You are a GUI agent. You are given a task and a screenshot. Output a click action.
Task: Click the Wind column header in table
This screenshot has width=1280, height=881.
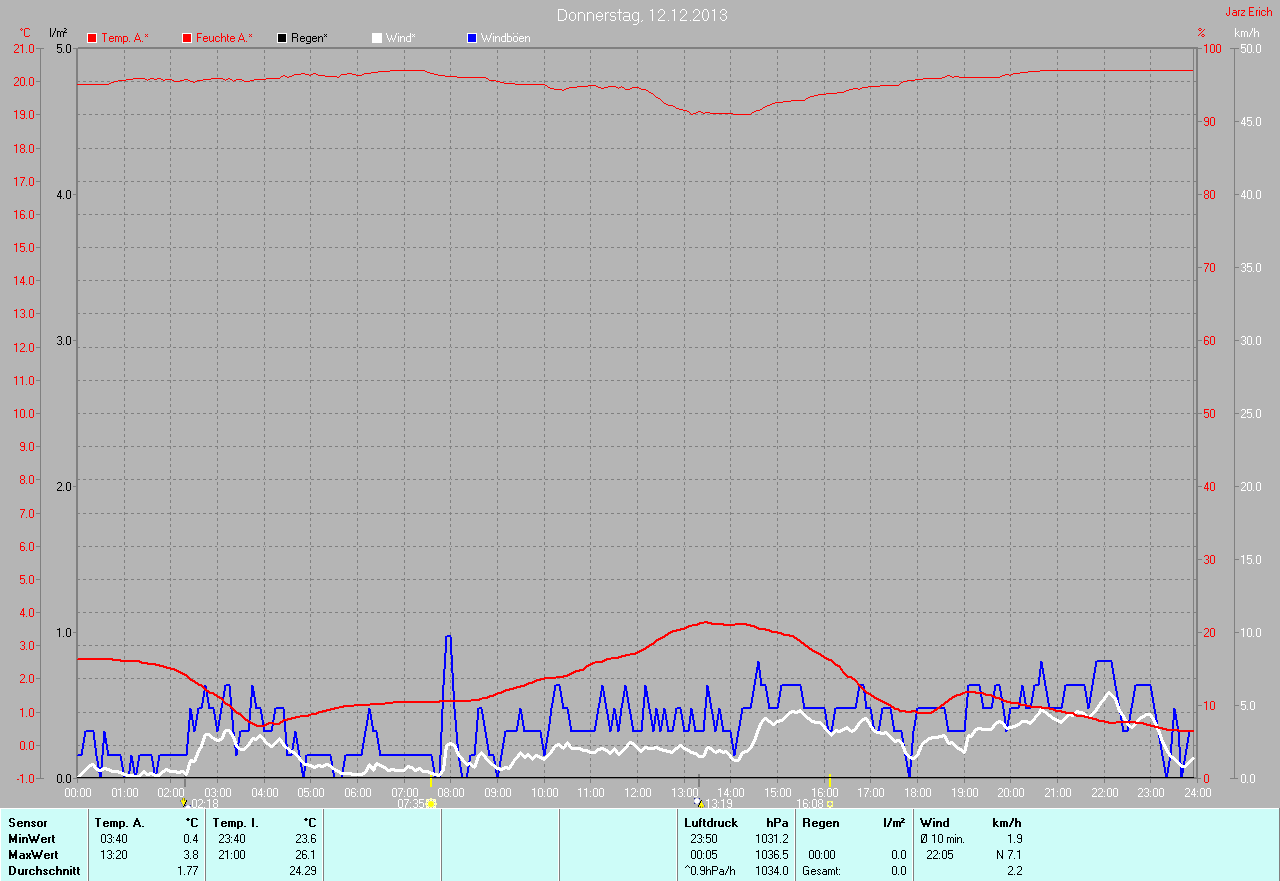point(934,823)
